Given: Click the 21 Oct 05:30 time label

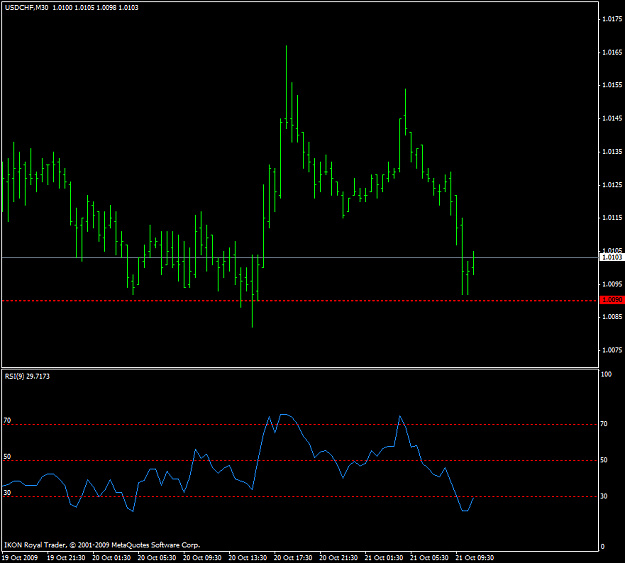Looking at the screenshot, I should (430, 557).
